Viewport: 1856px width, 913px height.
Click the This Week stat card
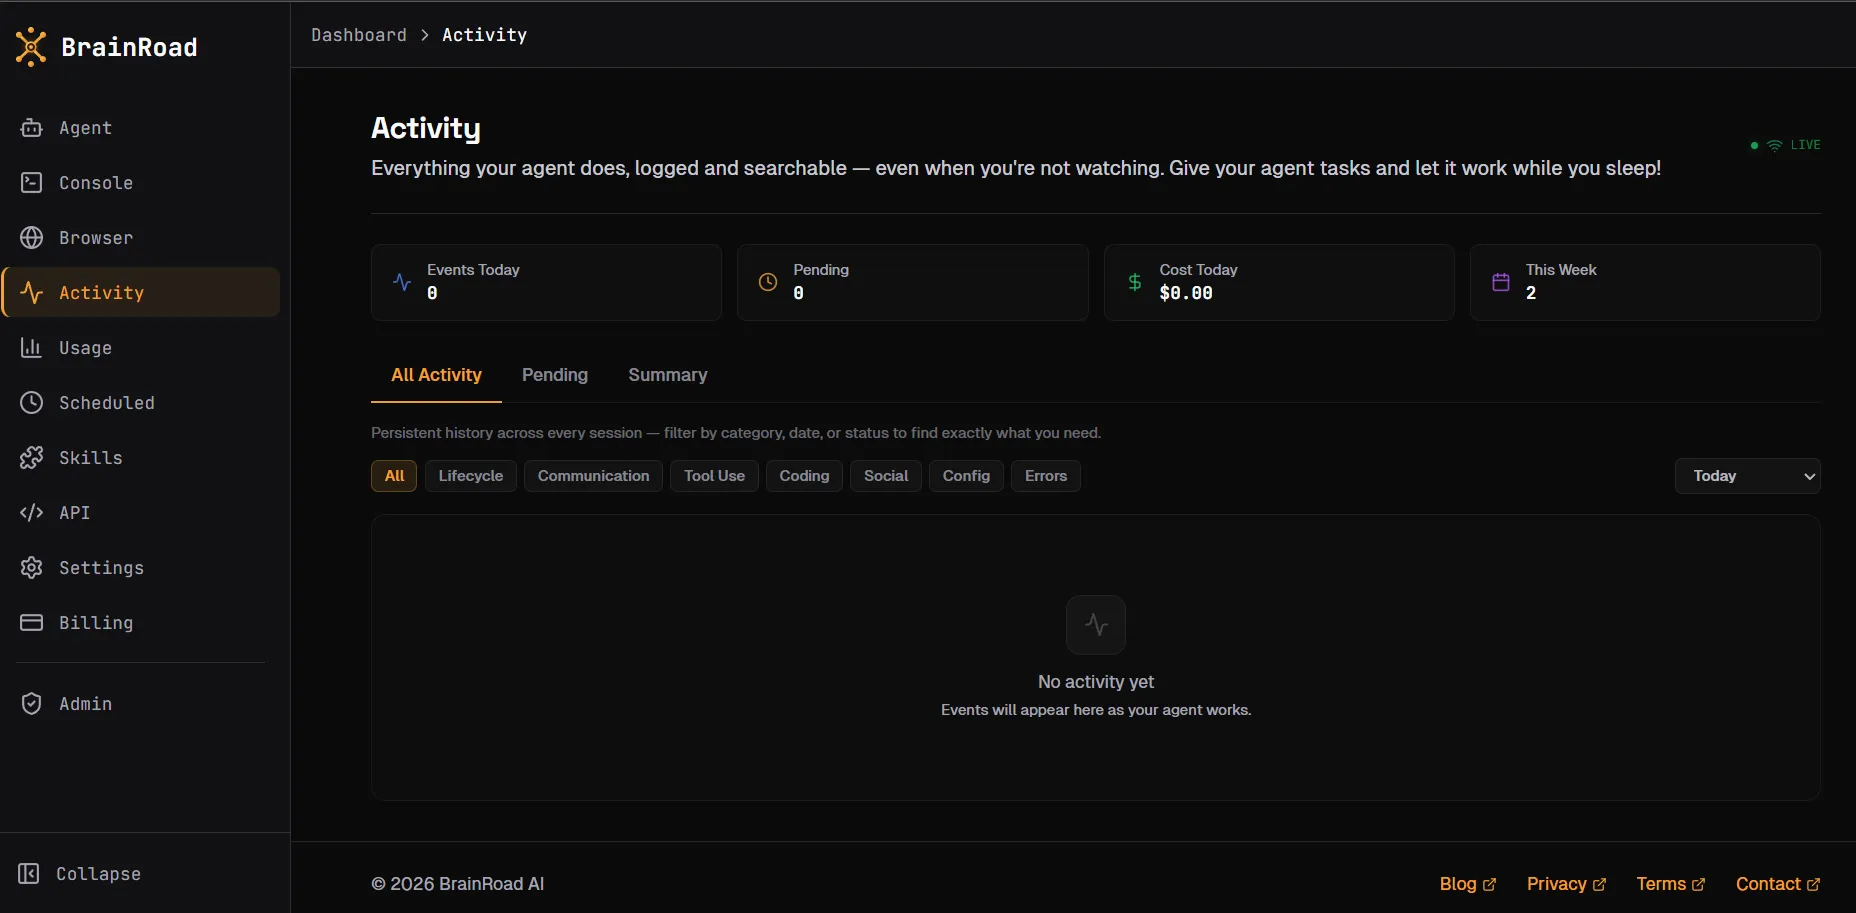(1645, 282)
